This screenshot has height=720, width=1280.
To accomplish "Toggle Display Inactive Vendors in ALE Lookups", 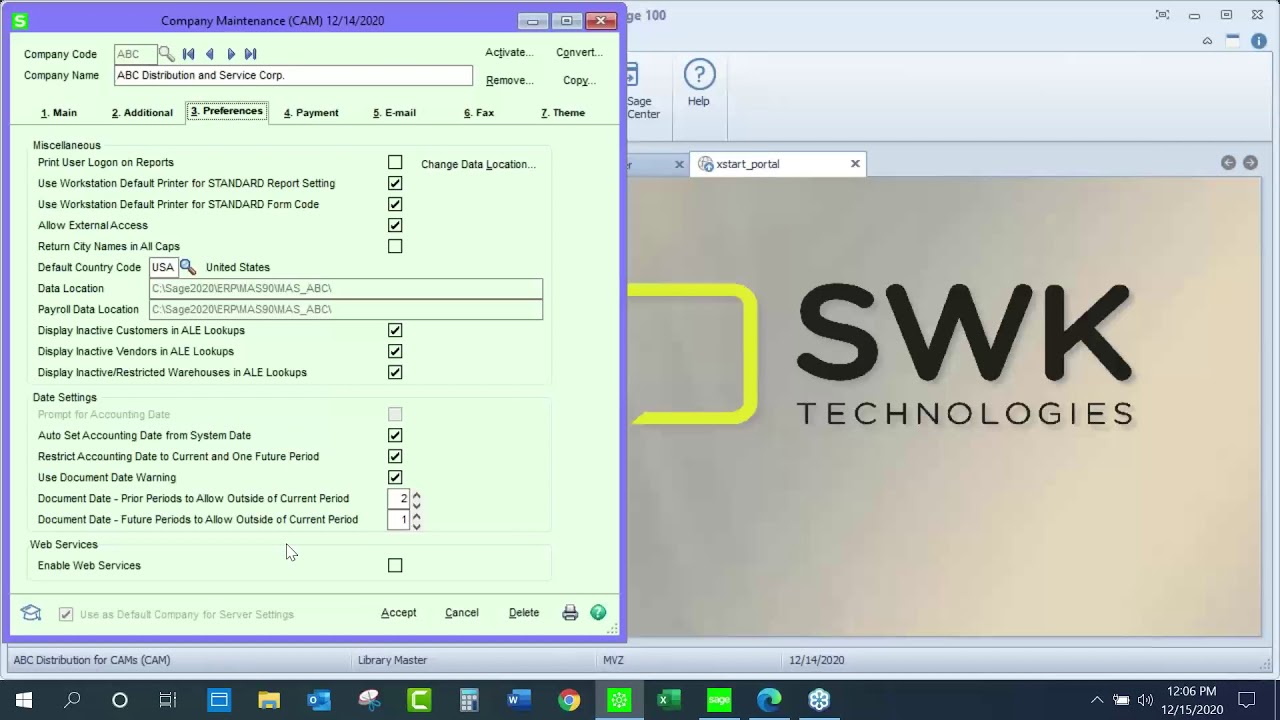I will click(395, 351).
